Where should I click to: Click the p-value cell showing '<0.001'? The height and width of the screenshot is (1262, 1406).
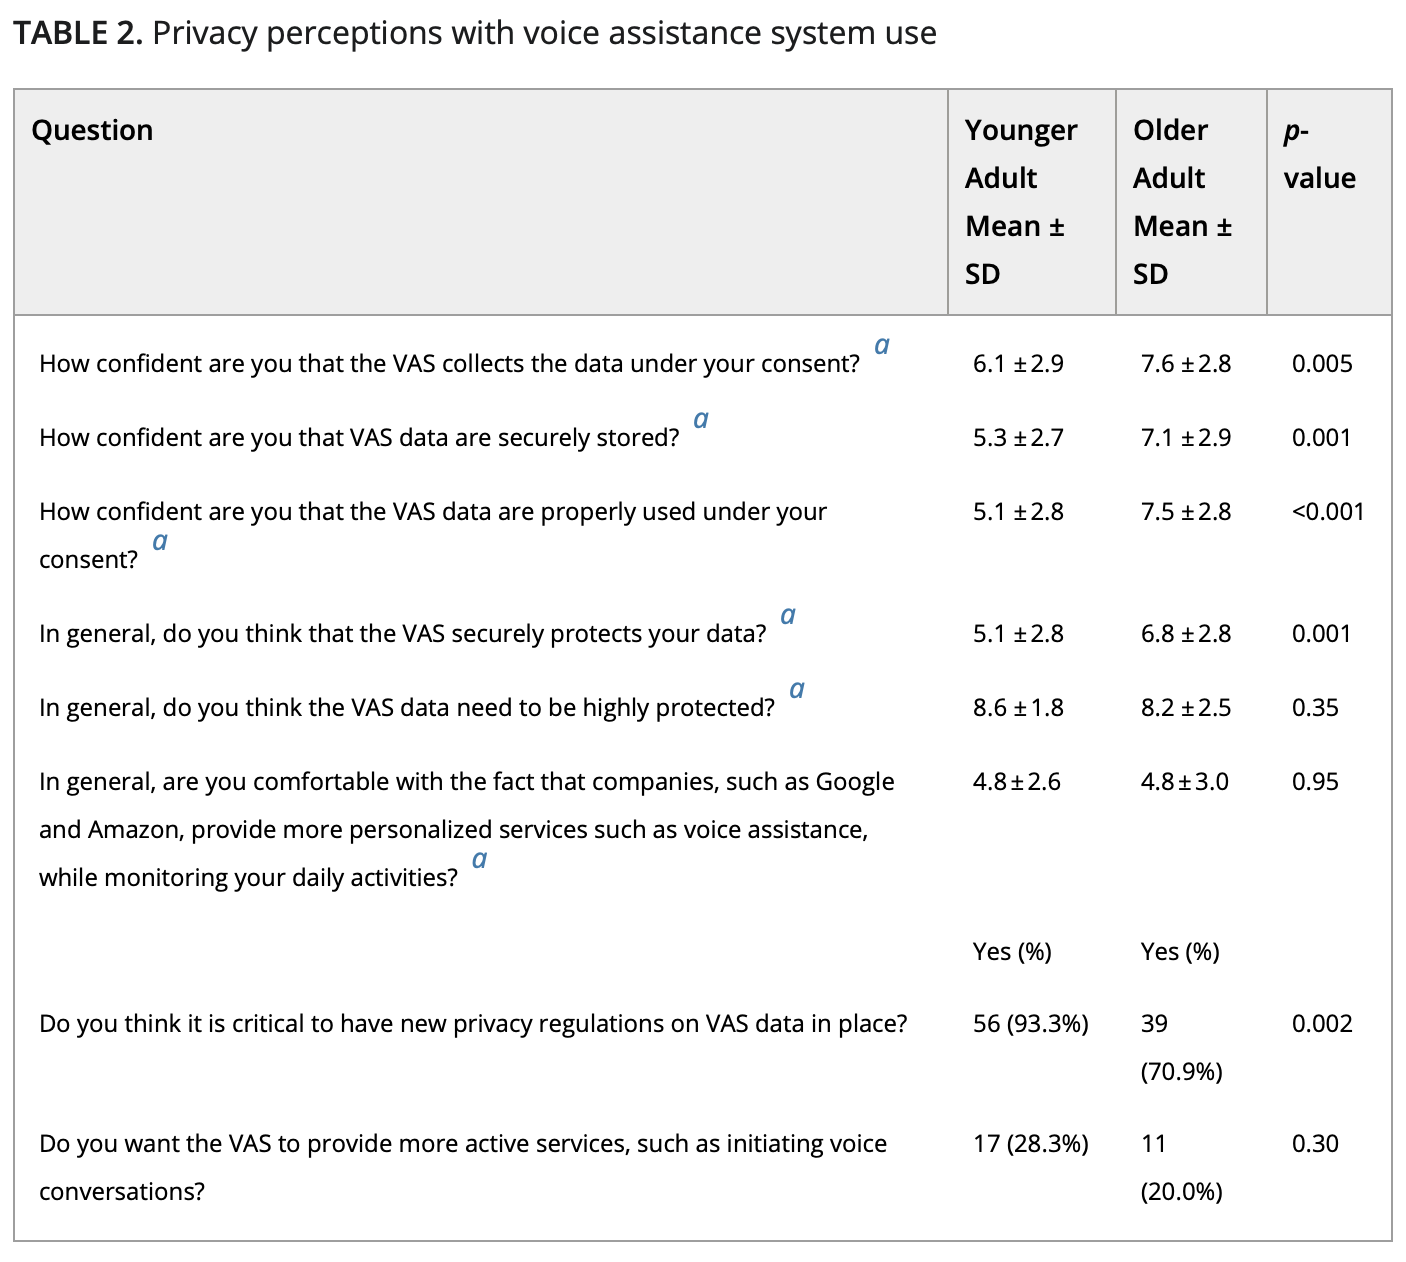click(1327, 512)
